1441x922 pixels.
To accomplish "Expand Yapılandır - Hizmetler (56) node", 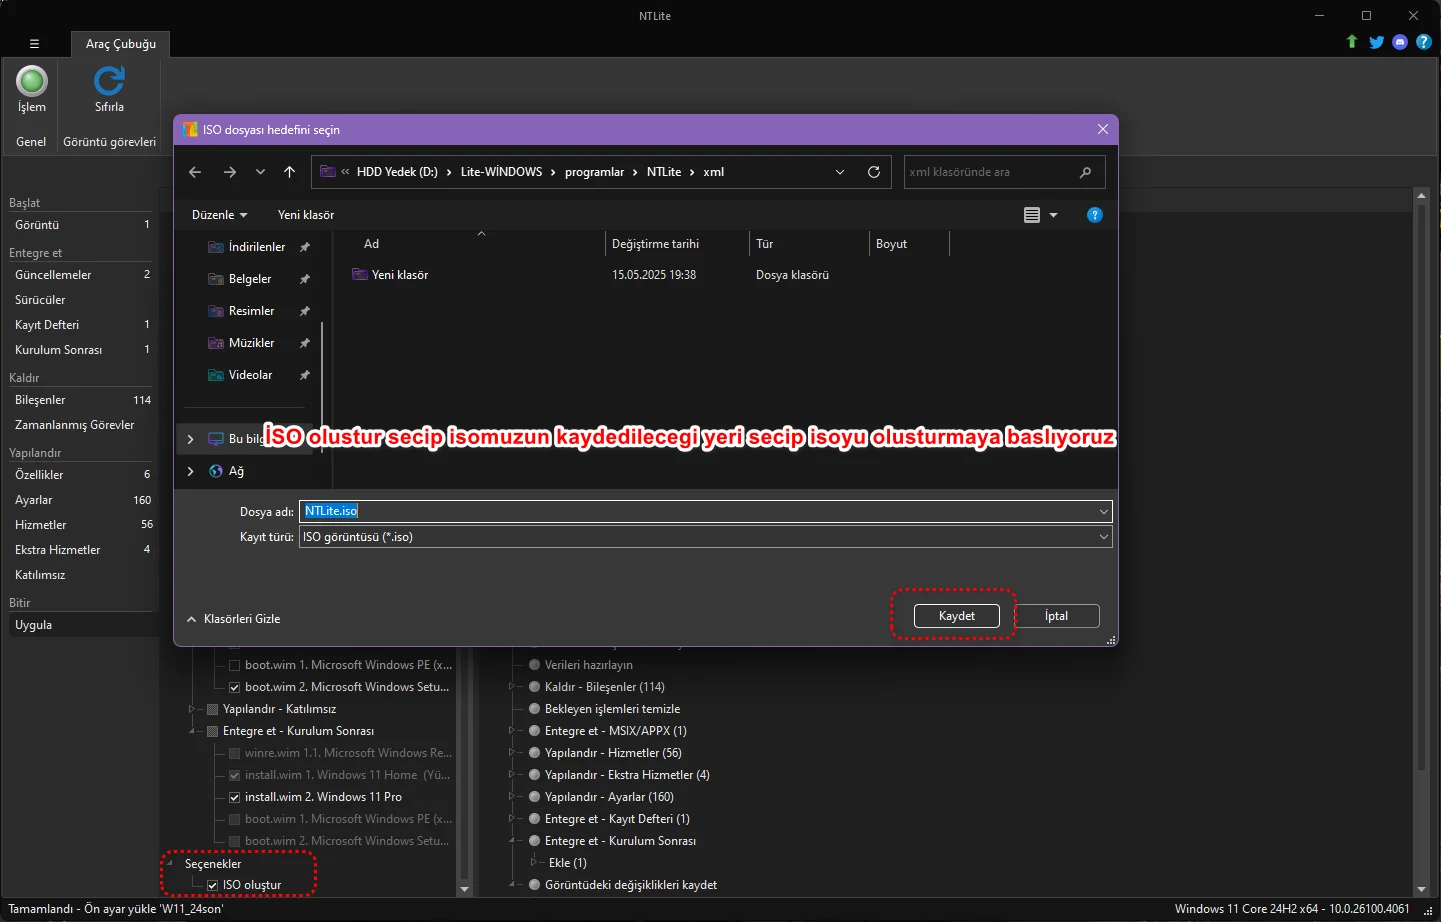I will pos(512,753).
